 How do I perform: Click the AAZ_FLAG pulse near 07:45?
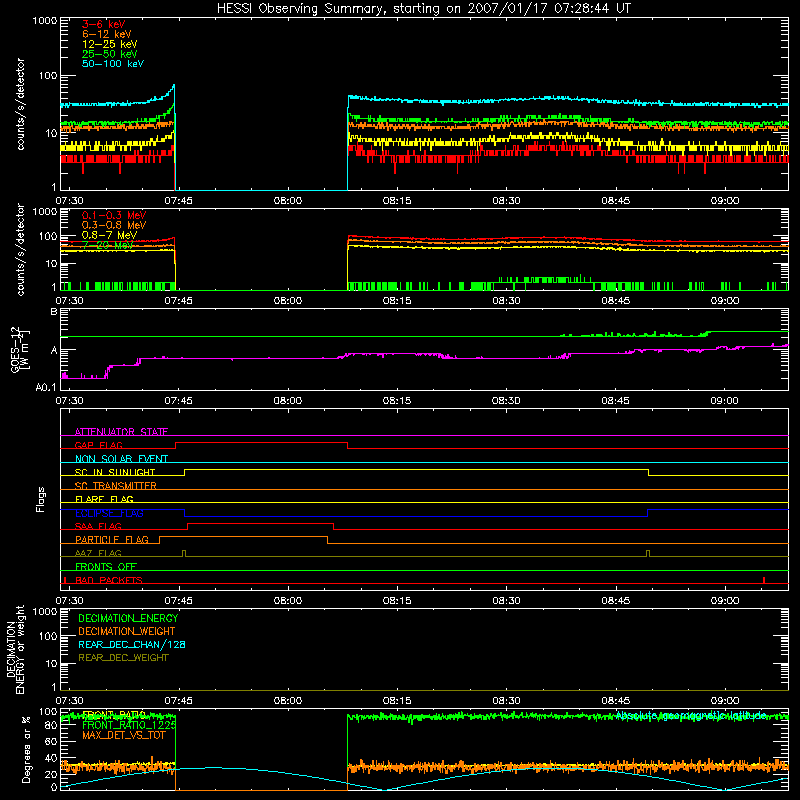tap(184, 554)
